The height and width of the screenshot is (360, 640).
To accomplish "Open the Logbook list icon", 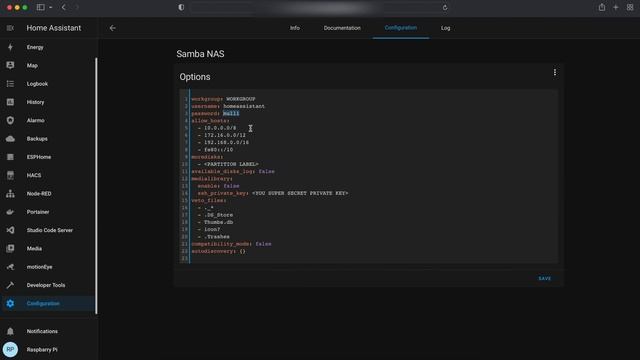I will tap(10, 84).
